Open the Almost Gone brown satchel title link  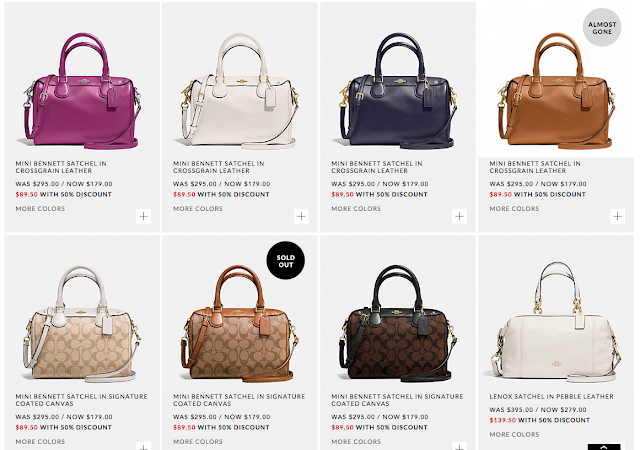tap(535, 167)
